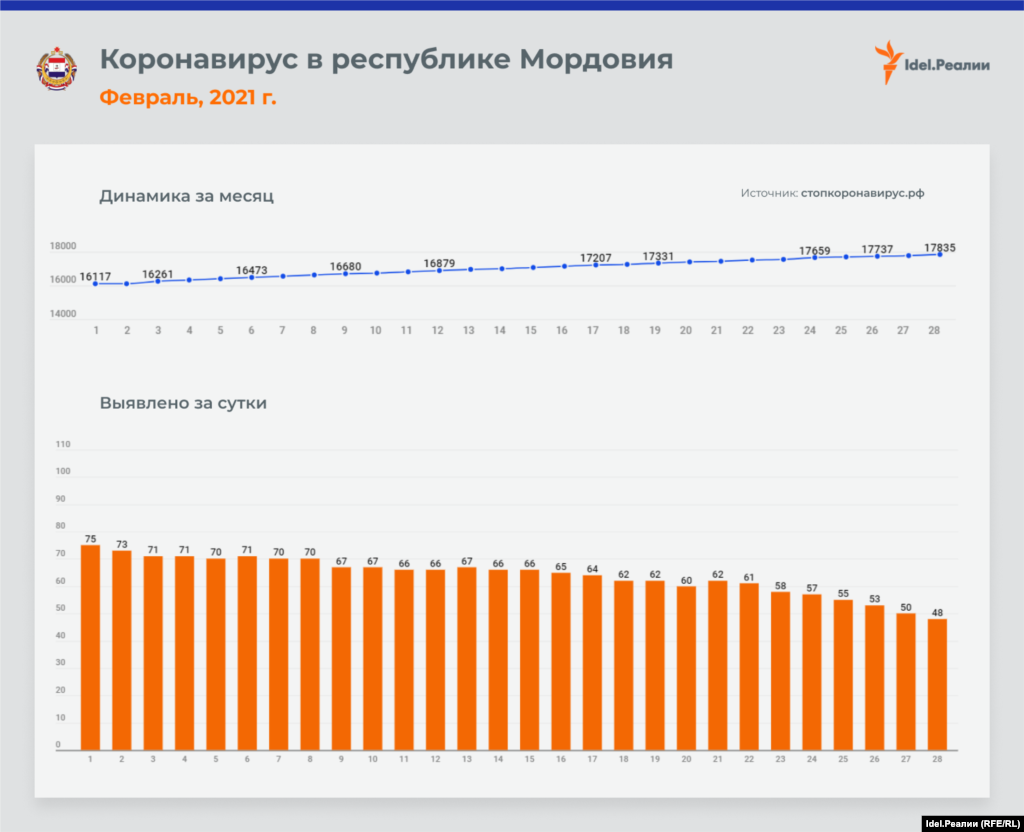Click the orange bar with value 48
1024x832 pixels.
[x=937, y=684]
